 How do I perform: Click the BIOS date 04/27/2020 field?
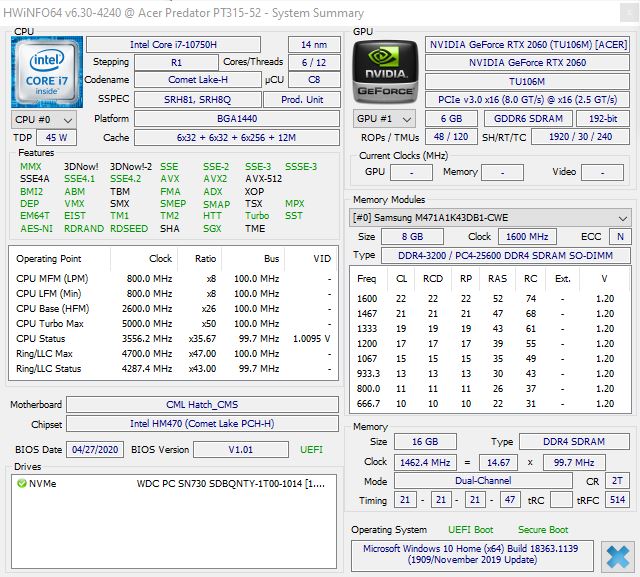click(95, 449)
